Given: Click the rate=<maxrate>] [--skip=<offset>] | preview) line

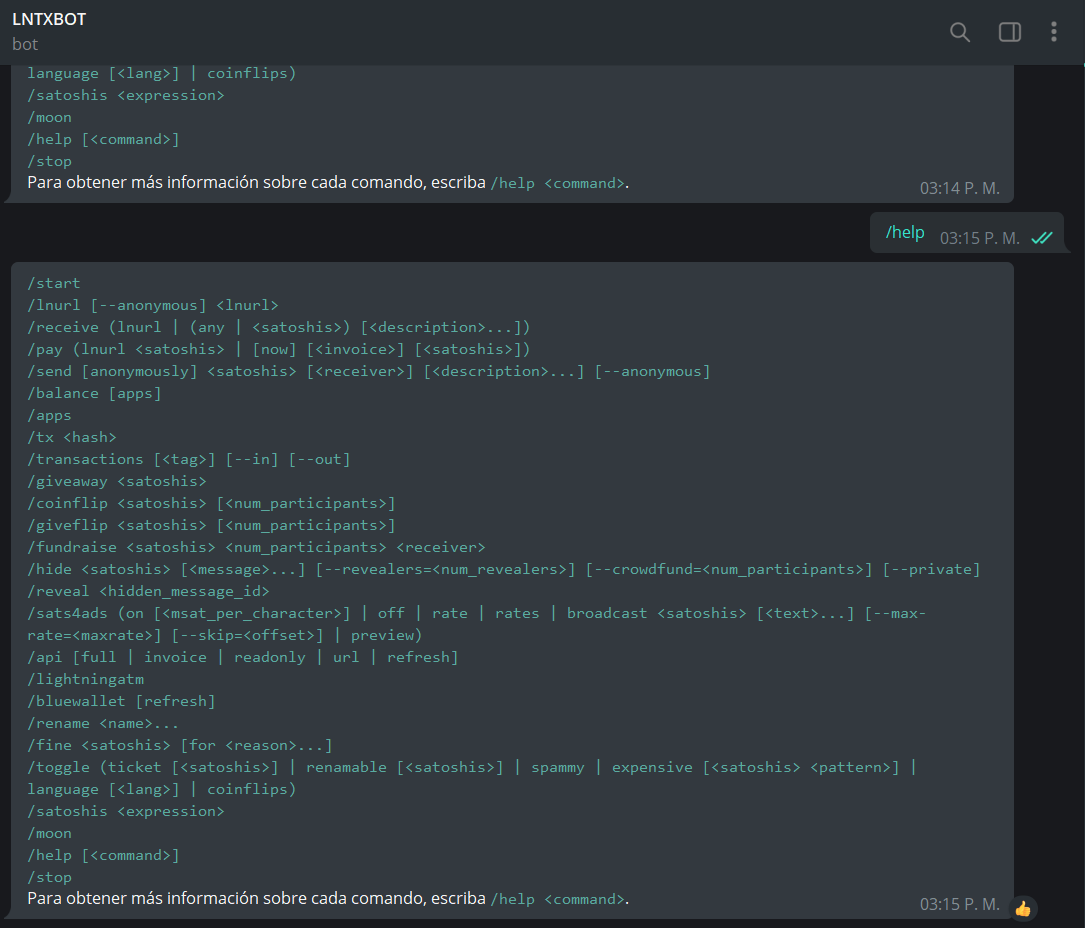Looking at the screenshot, I should pyautogui.click(x=225, y=635).
